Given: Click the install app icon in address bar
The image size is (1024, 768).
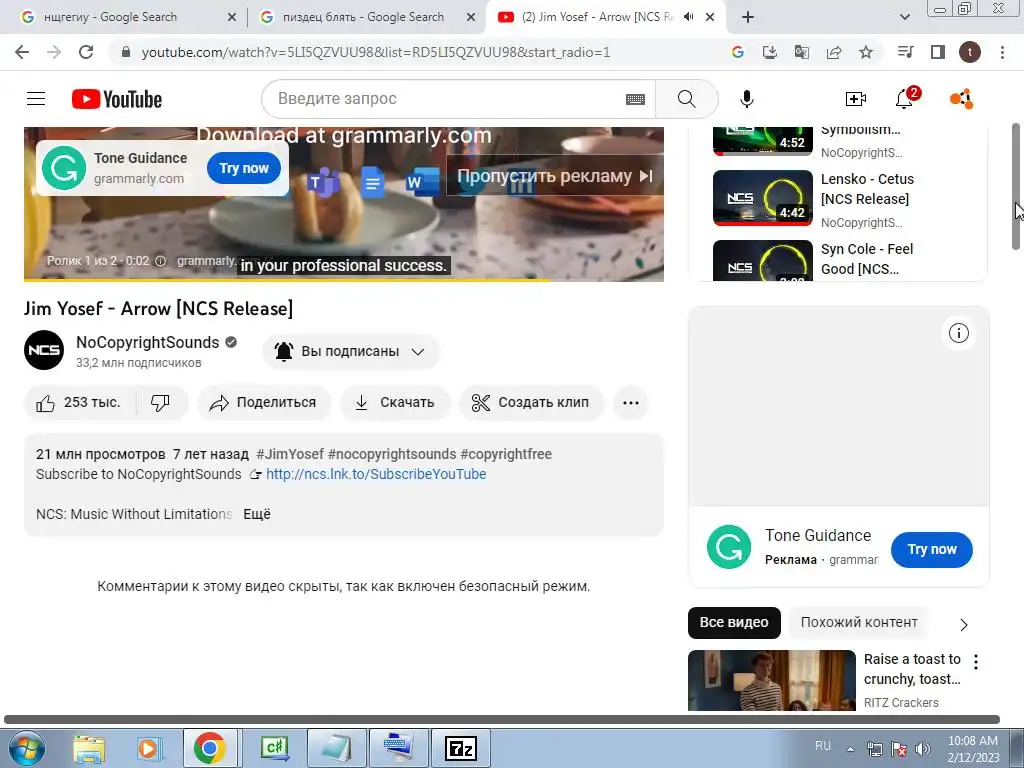Looking at the screenshot, I should (769, 52).
